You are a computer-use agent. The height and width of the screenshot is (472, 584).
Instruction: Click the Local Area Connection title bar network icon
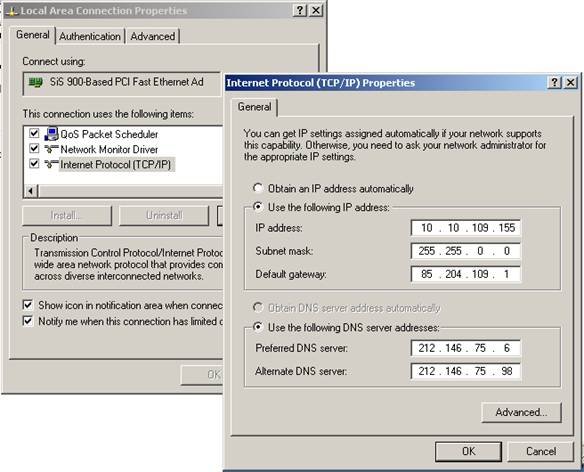tap(12, 11)
